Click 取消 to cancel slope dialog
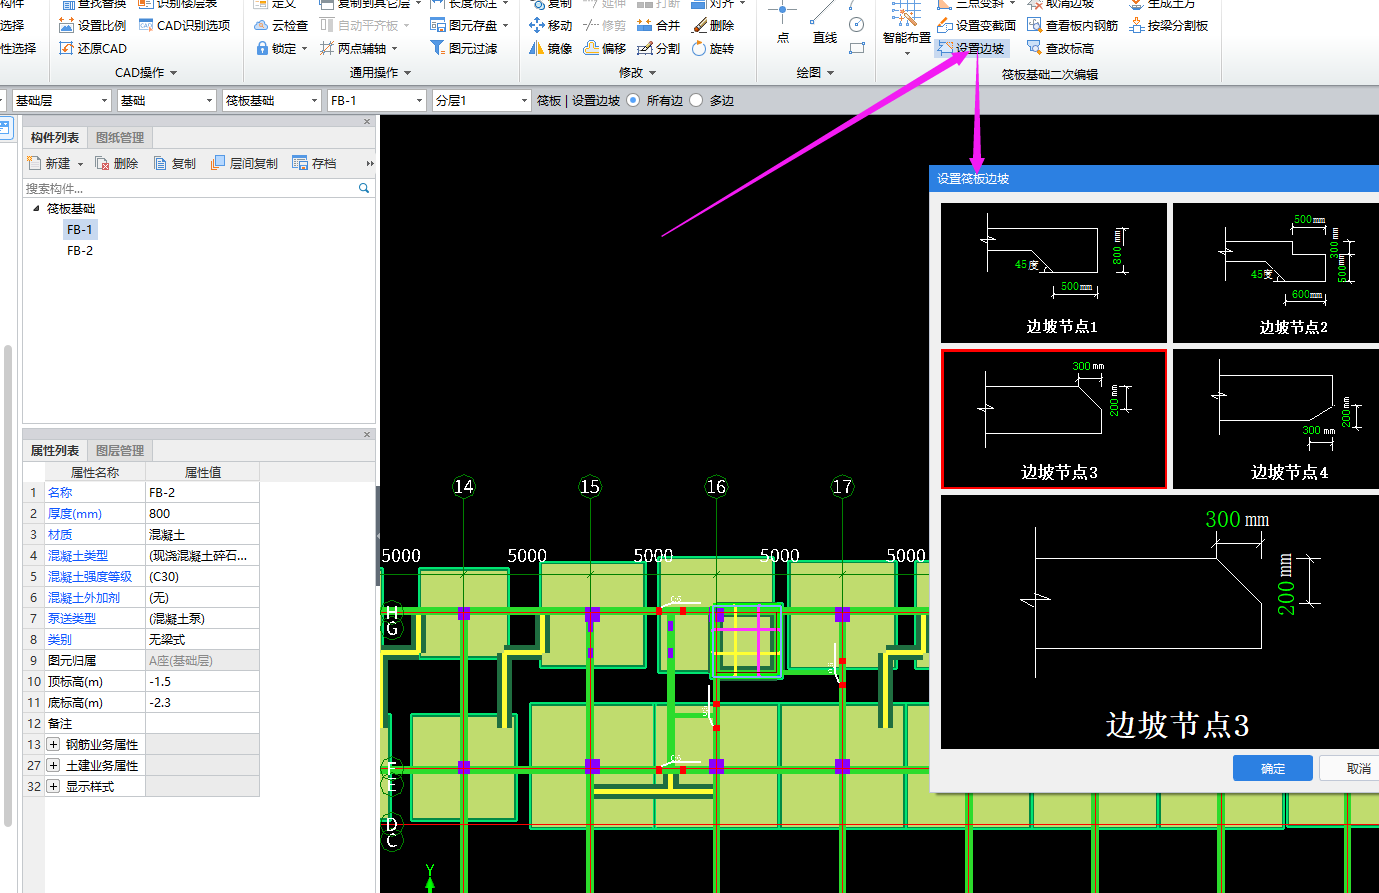This screenshot has width=1379, height=893. (1350, 768)
